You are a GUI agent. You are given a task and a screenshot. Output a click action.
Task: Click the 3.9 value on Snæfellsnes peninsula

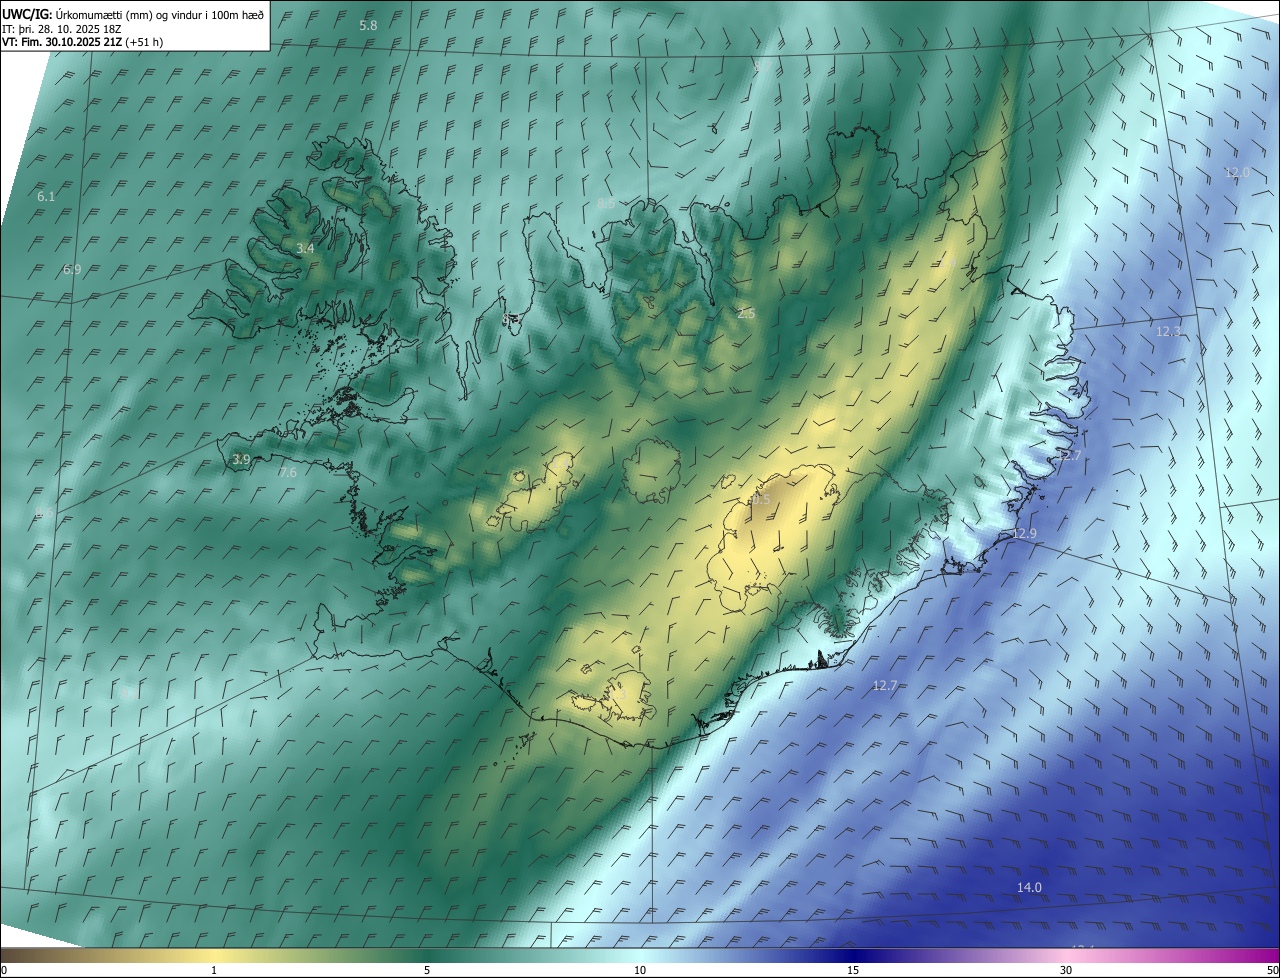[x=241, y=460]
